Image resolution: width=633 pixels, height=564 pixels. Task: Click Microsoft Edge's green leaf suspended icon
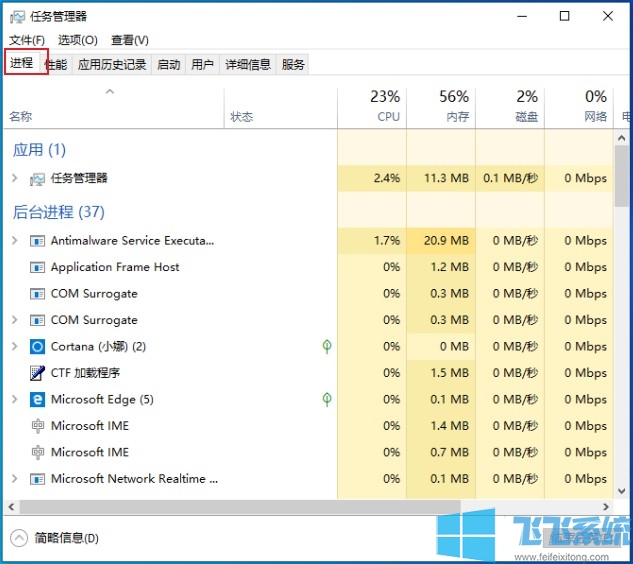327,399
